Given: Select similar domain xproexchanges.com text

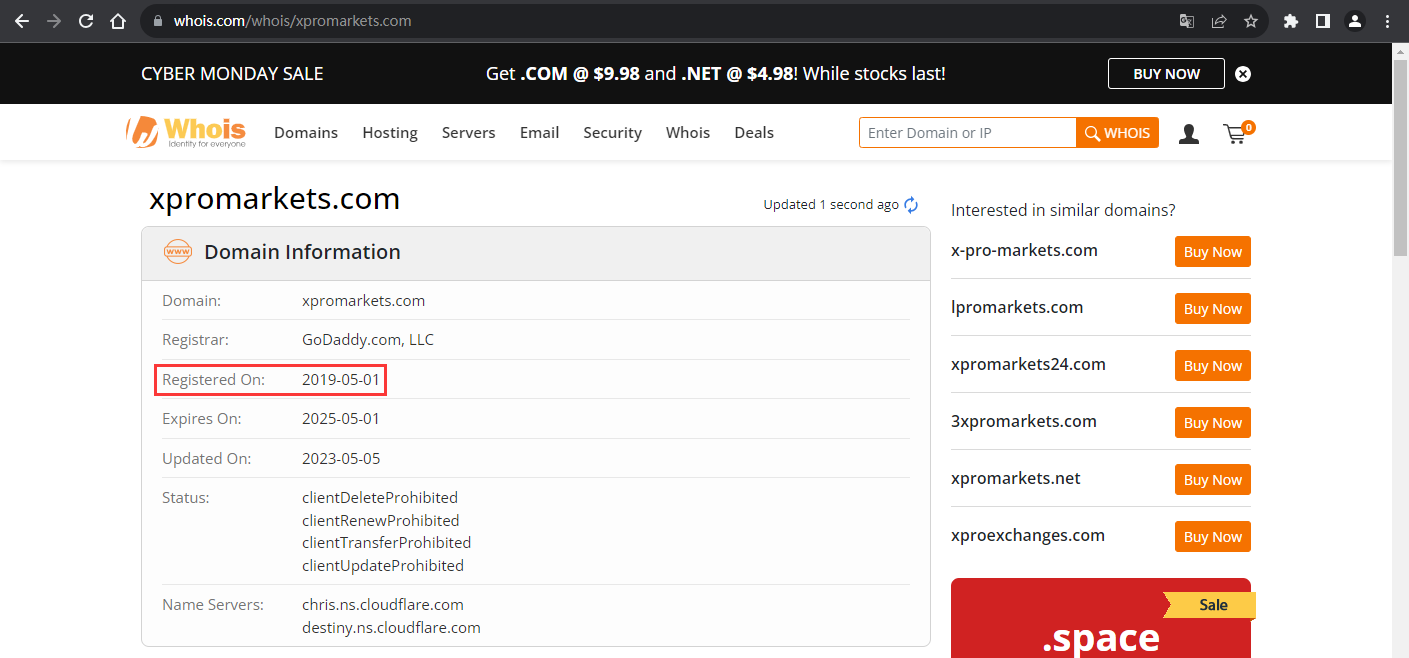Looking at the screenshot, I should 1028,536.
